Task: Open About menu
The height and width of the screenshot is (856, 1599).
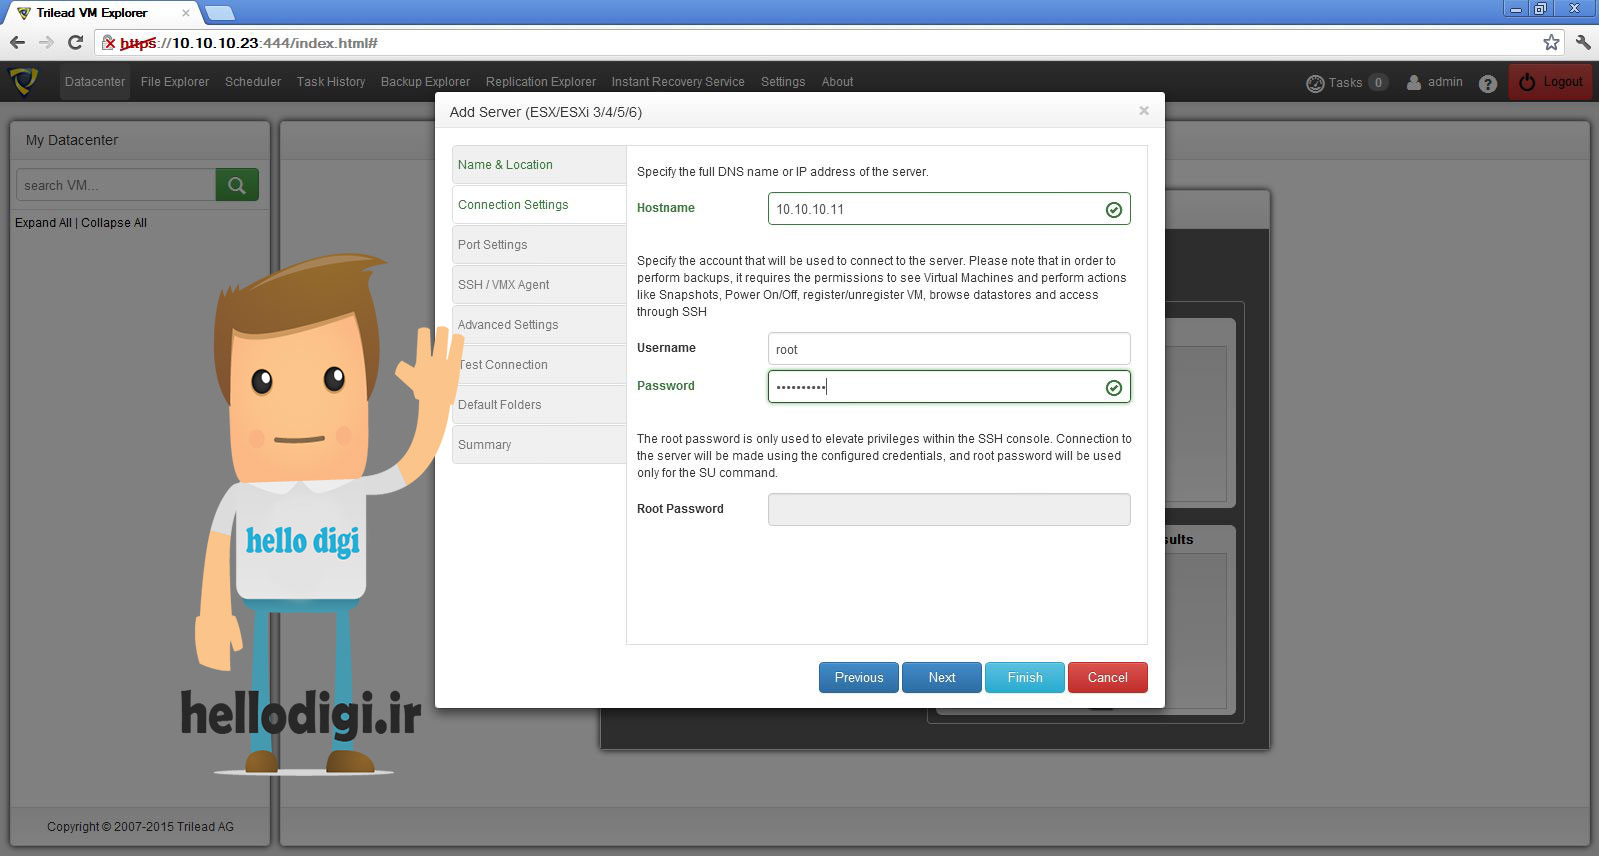Action: 837,82
